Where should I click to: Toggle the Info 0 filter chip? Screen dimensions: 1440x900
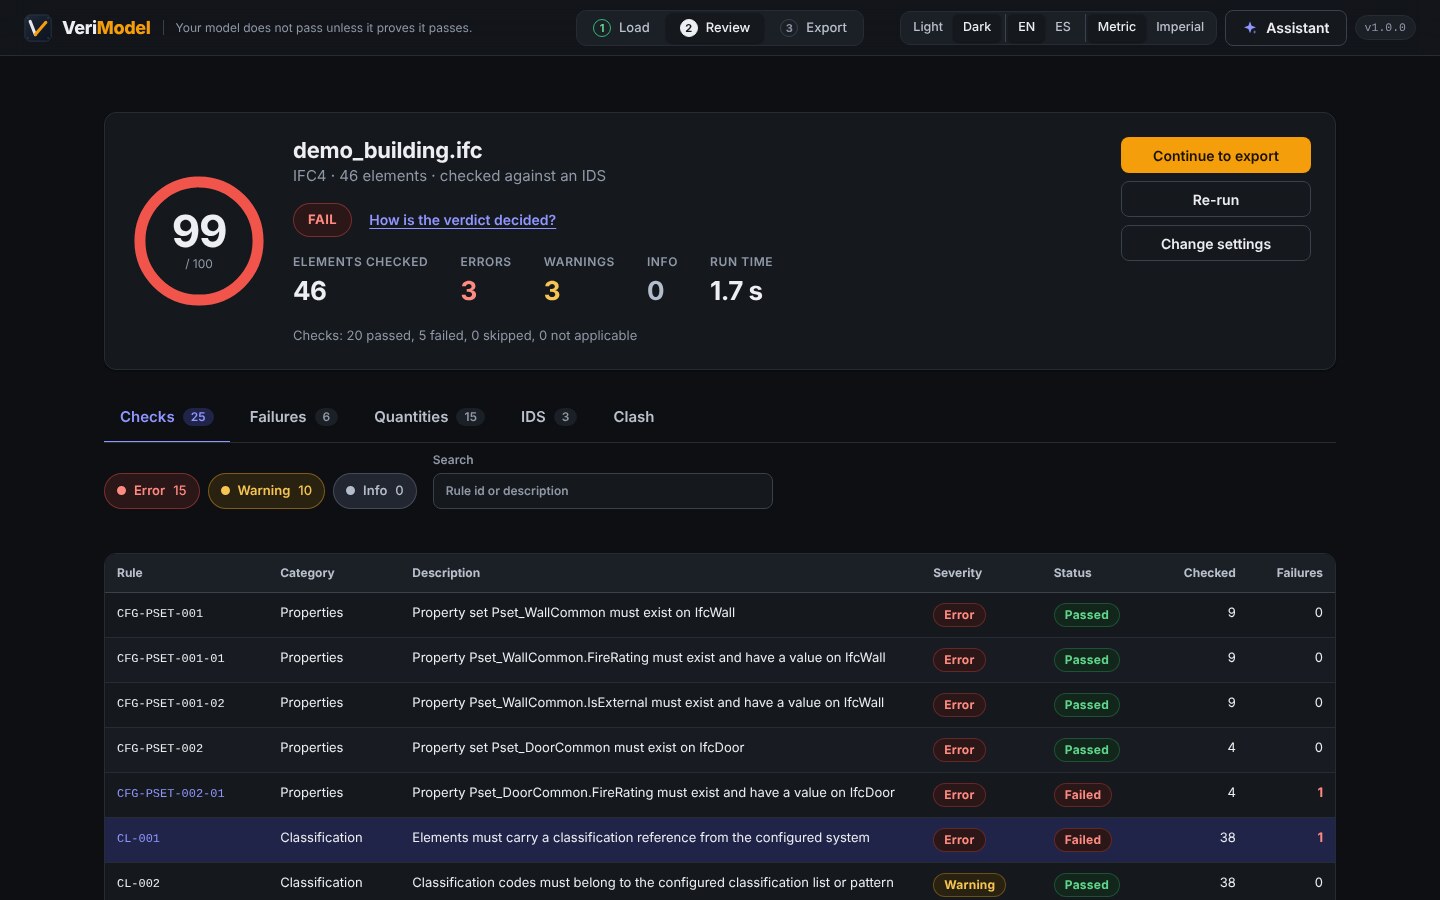375,491
